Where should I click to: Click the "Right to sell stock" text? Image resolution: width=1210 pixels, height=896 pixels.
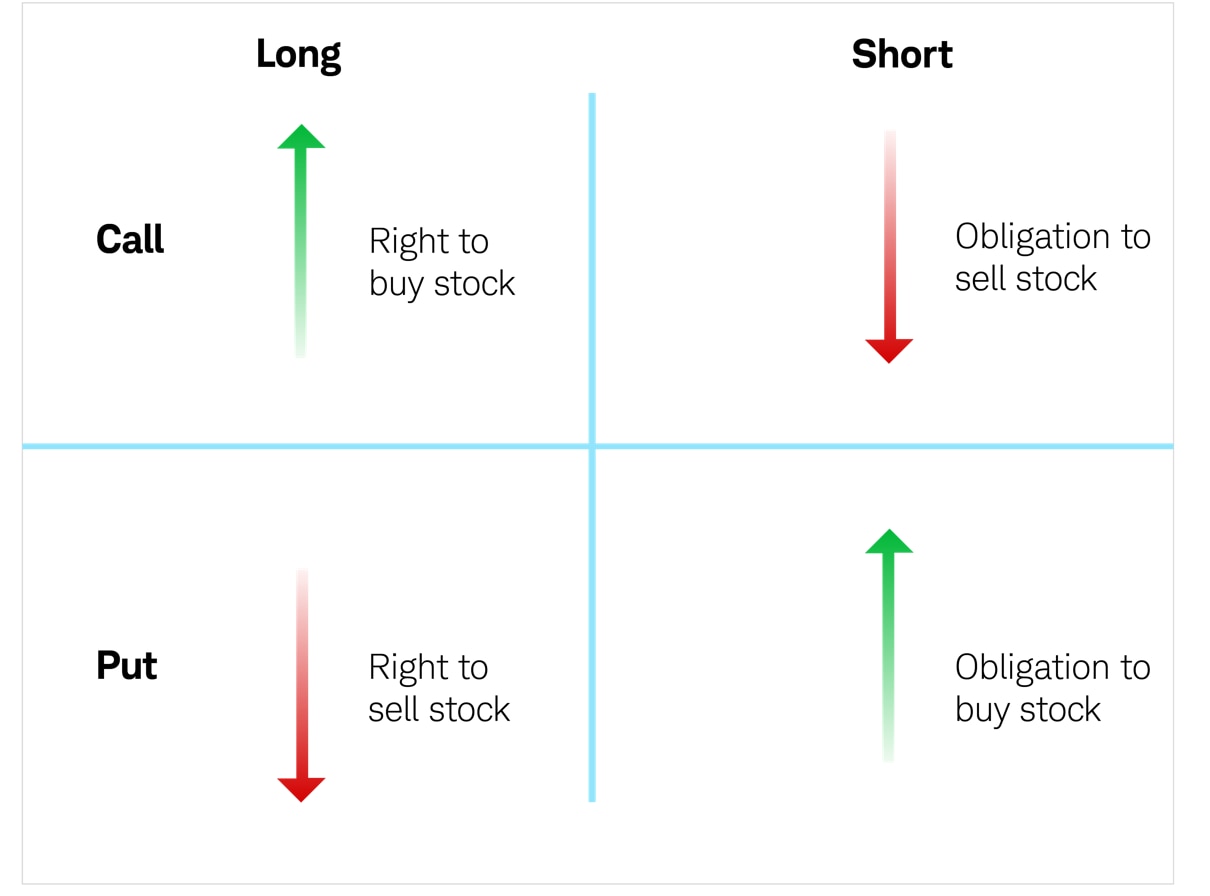[x=438, y=688]
